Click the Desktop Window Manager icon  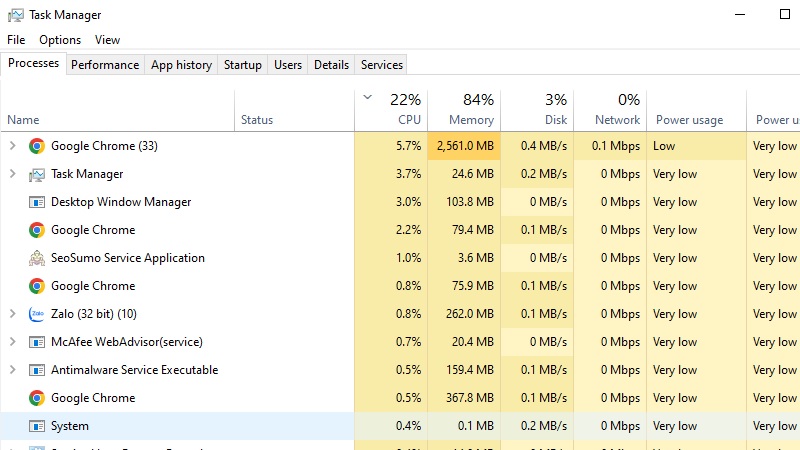(x=37, y=202)
